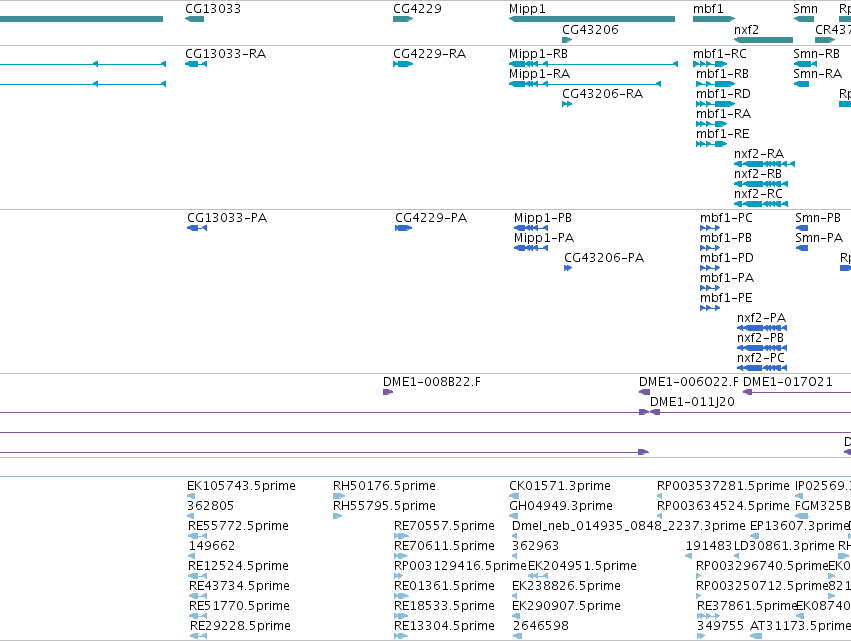Select the RE70557.5prime EST glyph
851x641 pixels.
(x=402, y=536)
